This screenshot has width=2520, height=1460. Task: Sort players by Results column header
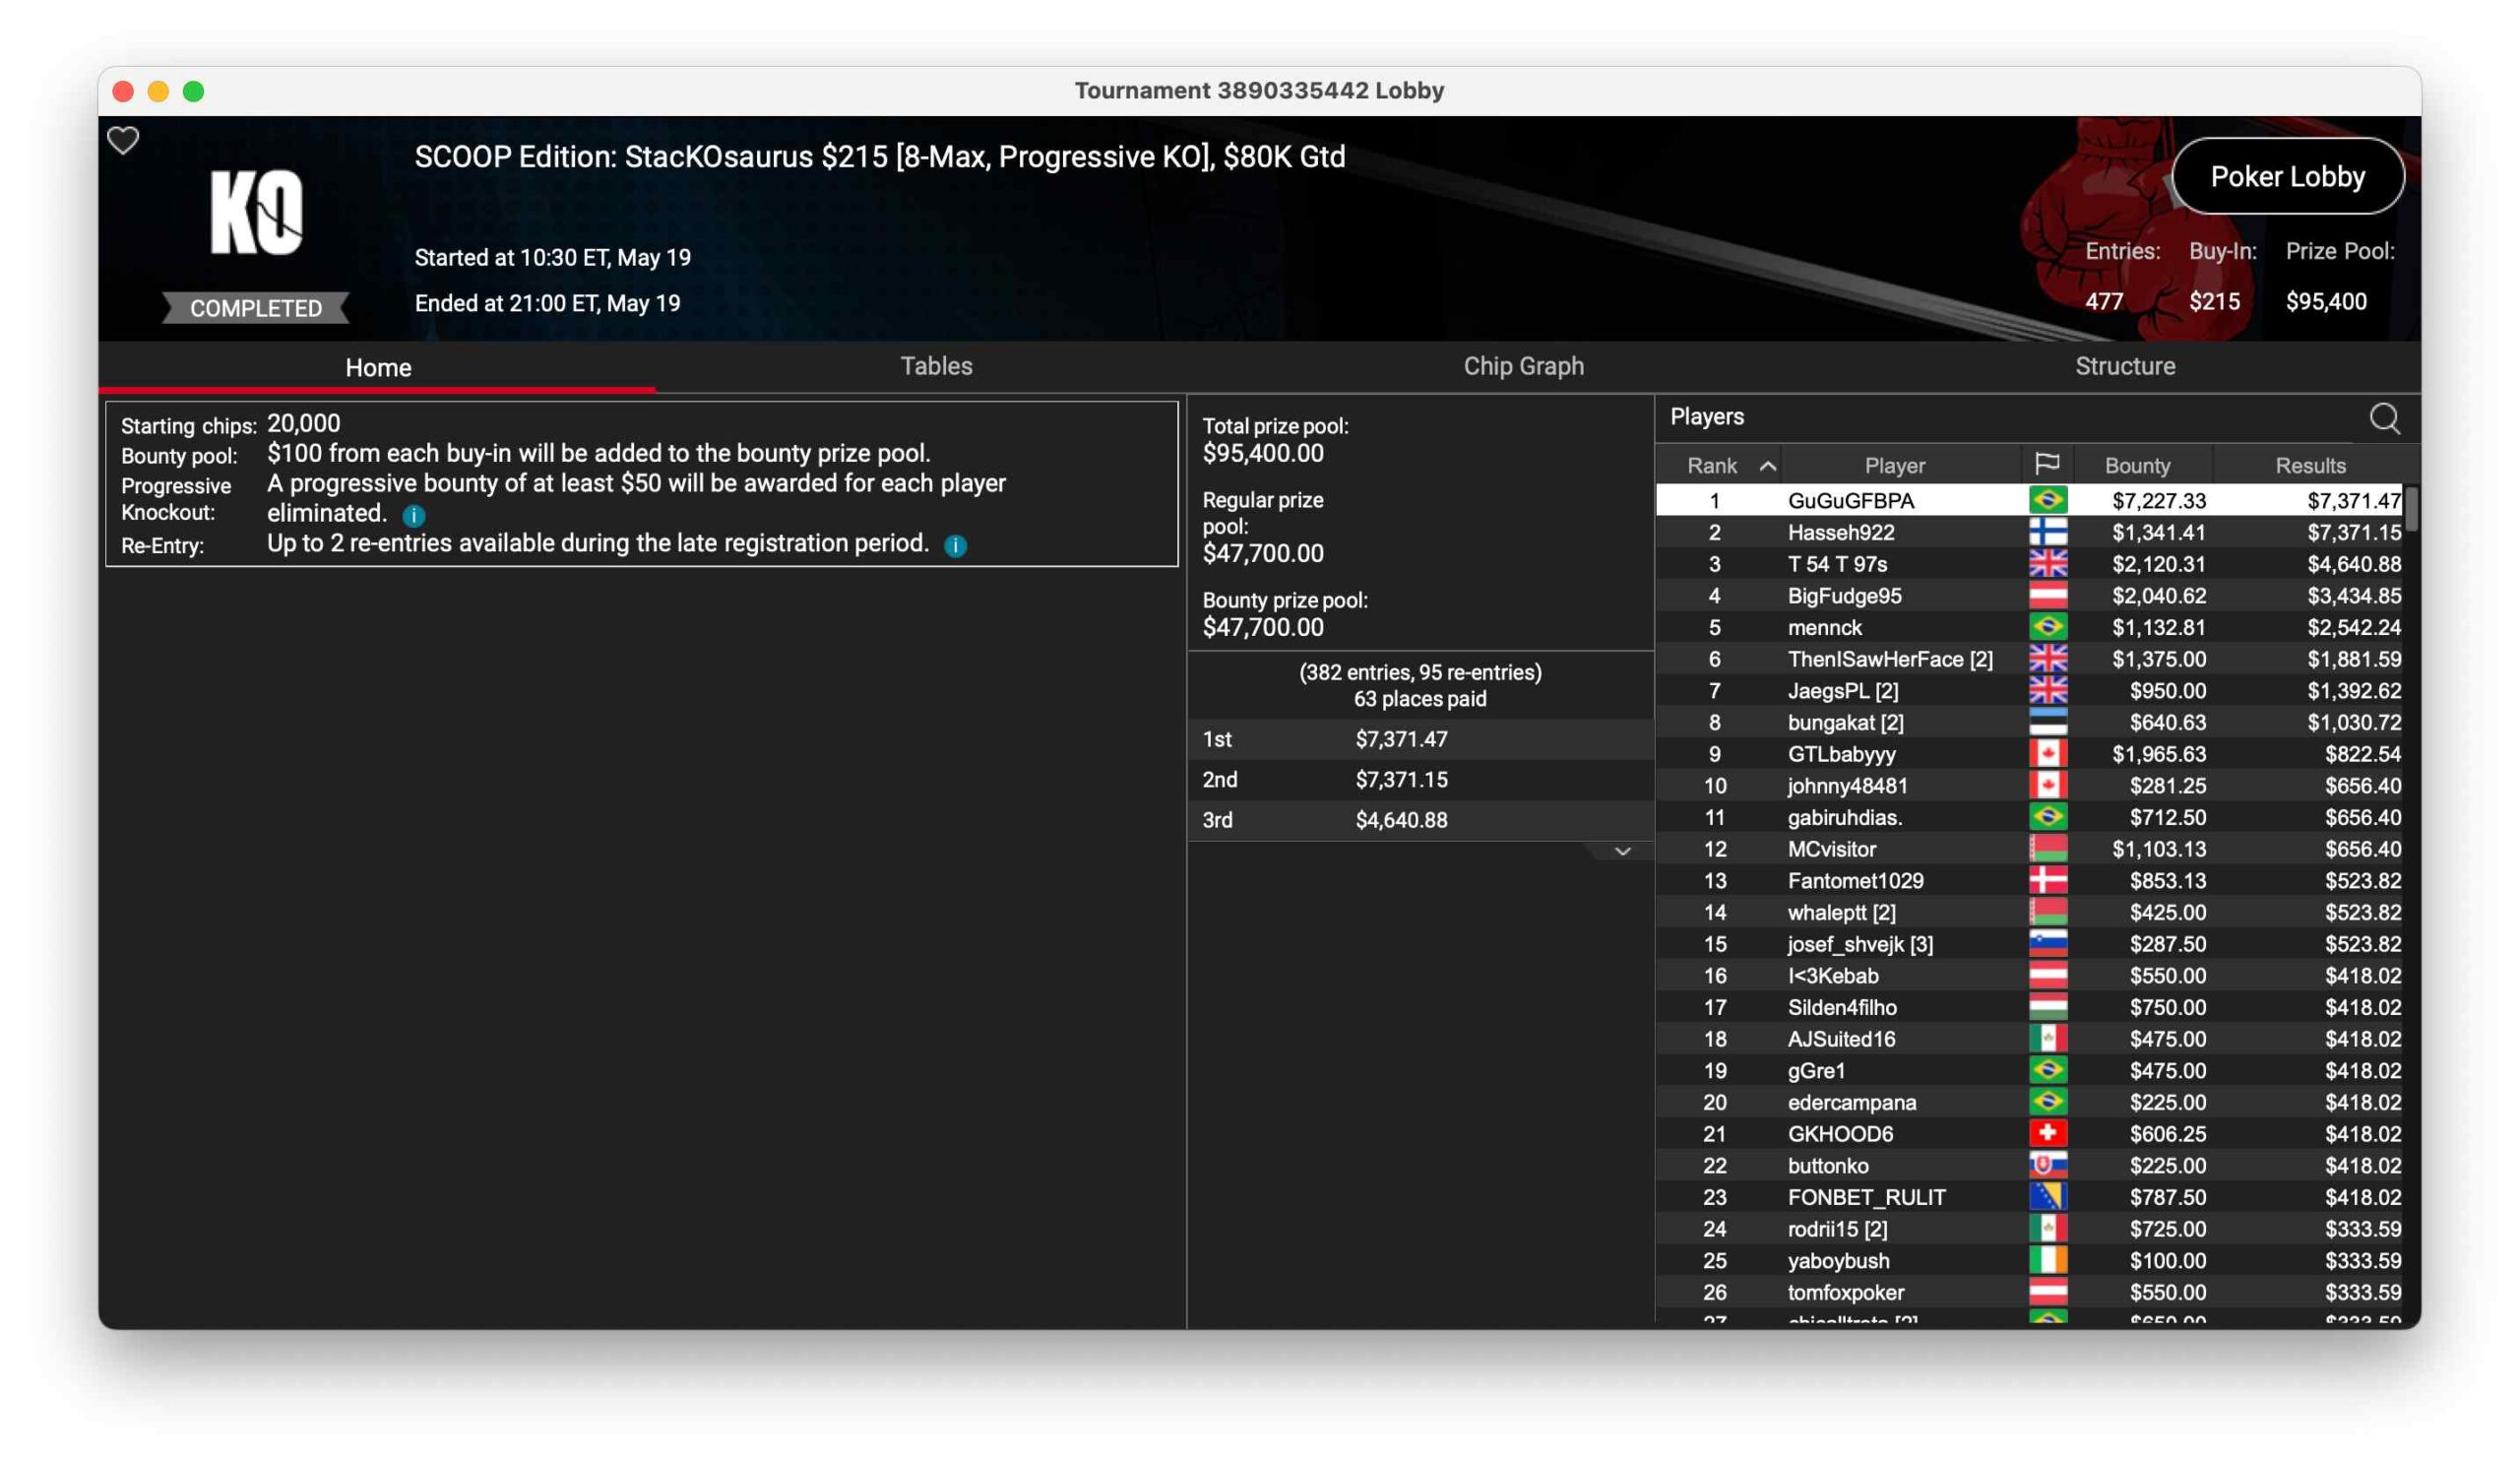click(2309, 466)
